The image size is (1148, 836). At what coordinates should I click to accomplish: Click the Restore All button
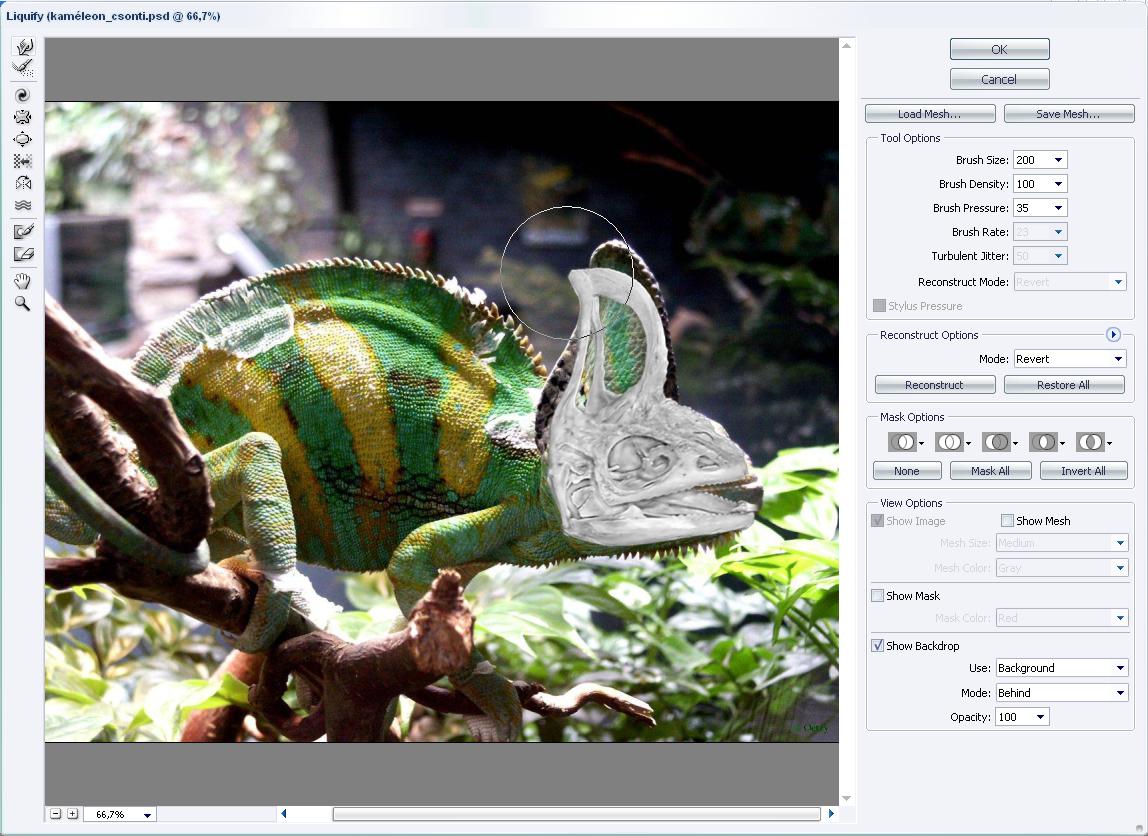(1064, 385)
